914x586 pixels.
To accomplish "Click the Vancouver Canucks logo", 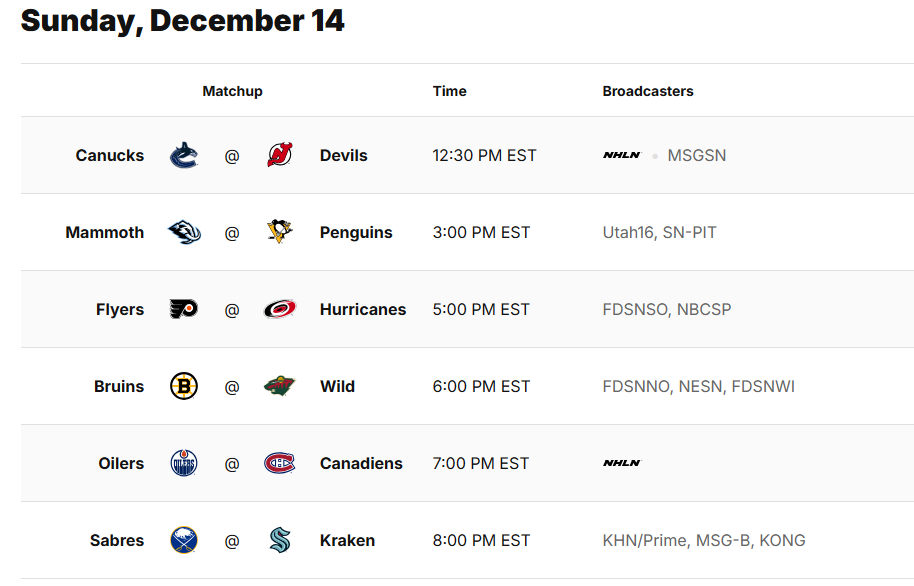I will tap(184, 155).
